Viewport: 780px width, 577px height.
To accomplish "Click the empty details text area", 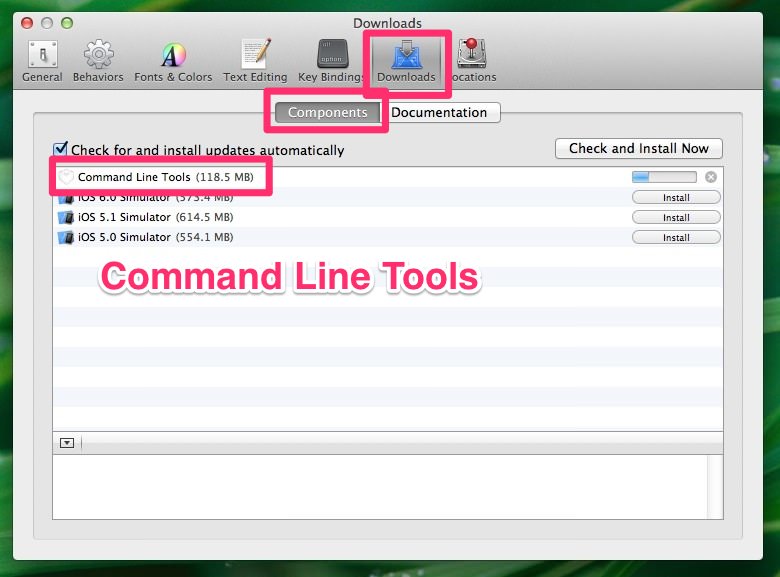I will pos(381,486).
